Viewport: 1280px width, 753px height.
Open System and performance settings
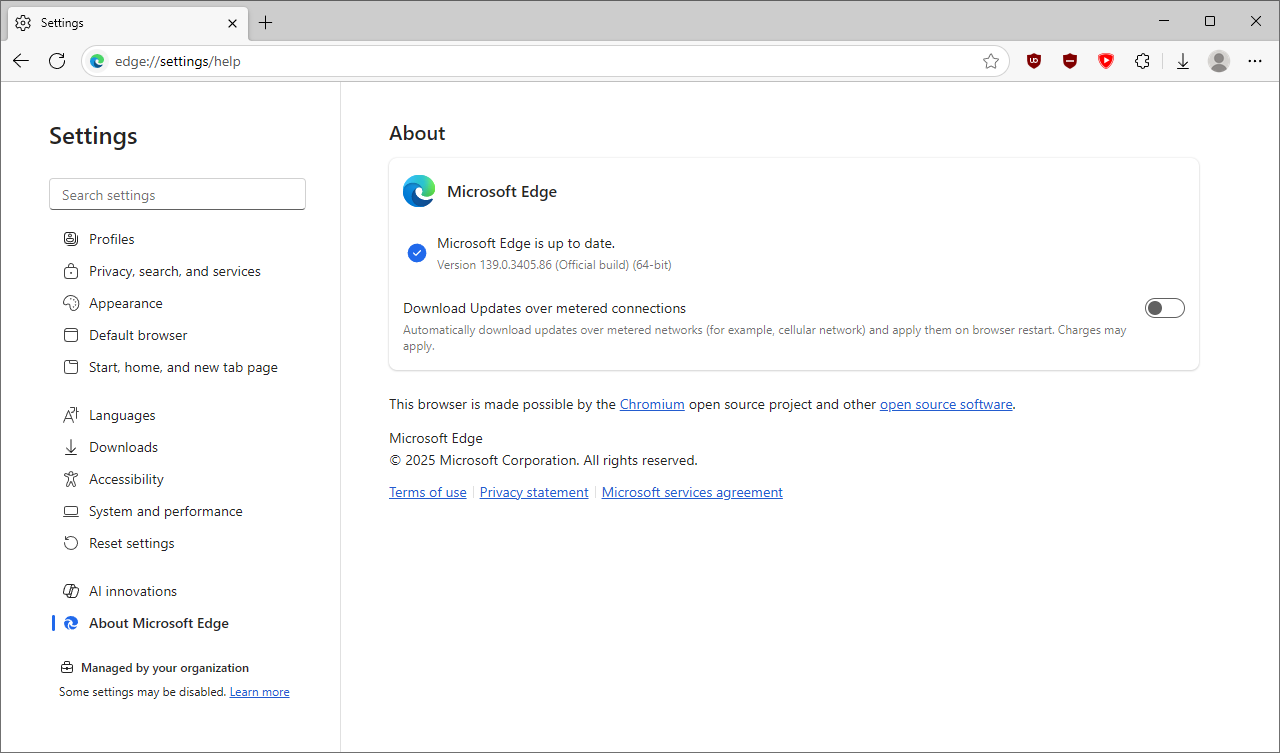165,511
